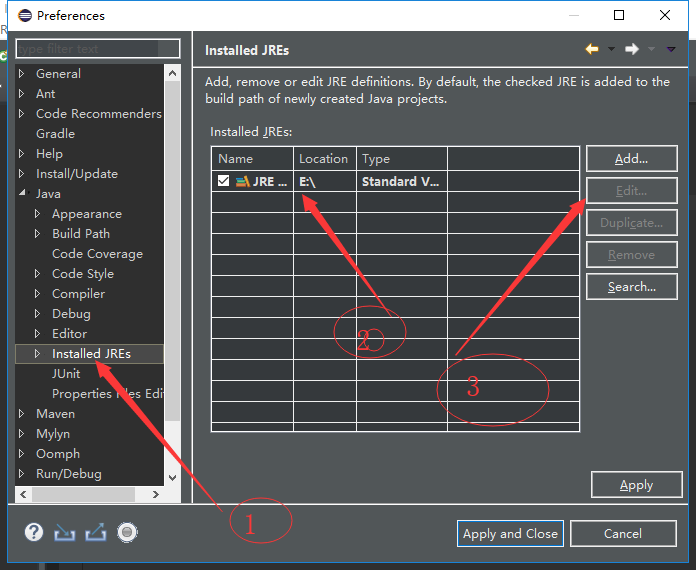Image resolution: width=696 pixels, height=570 pixels.
Task: Open the forward history dropdown arrow
Action: click(x=651, y=49)
